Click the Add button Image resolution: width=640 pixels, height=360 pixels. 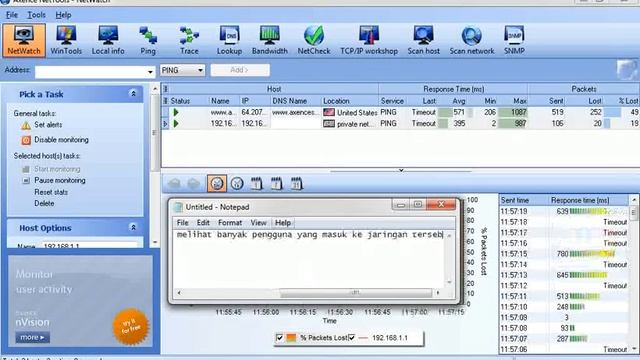(240, 70)
